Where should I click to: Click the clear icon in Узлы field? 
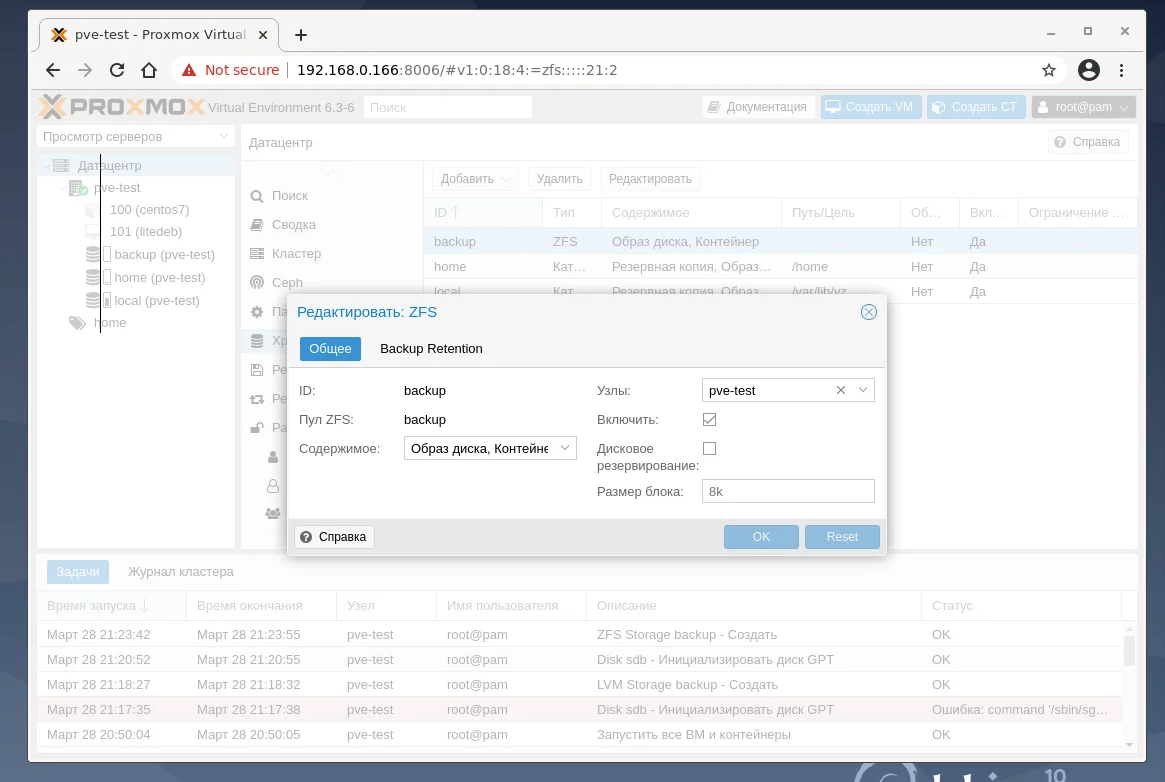tap(840, 390)
